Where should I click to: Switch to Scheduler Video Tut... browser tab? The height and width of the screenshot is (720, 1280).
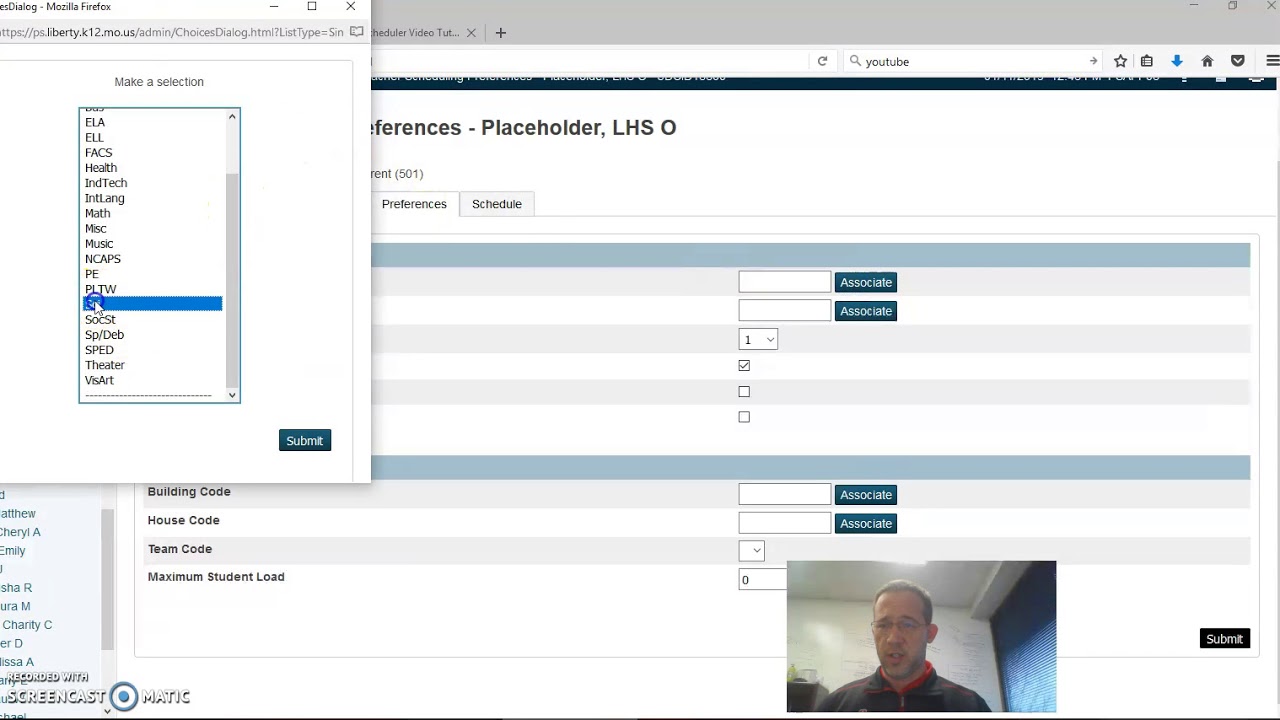(415, 32)
